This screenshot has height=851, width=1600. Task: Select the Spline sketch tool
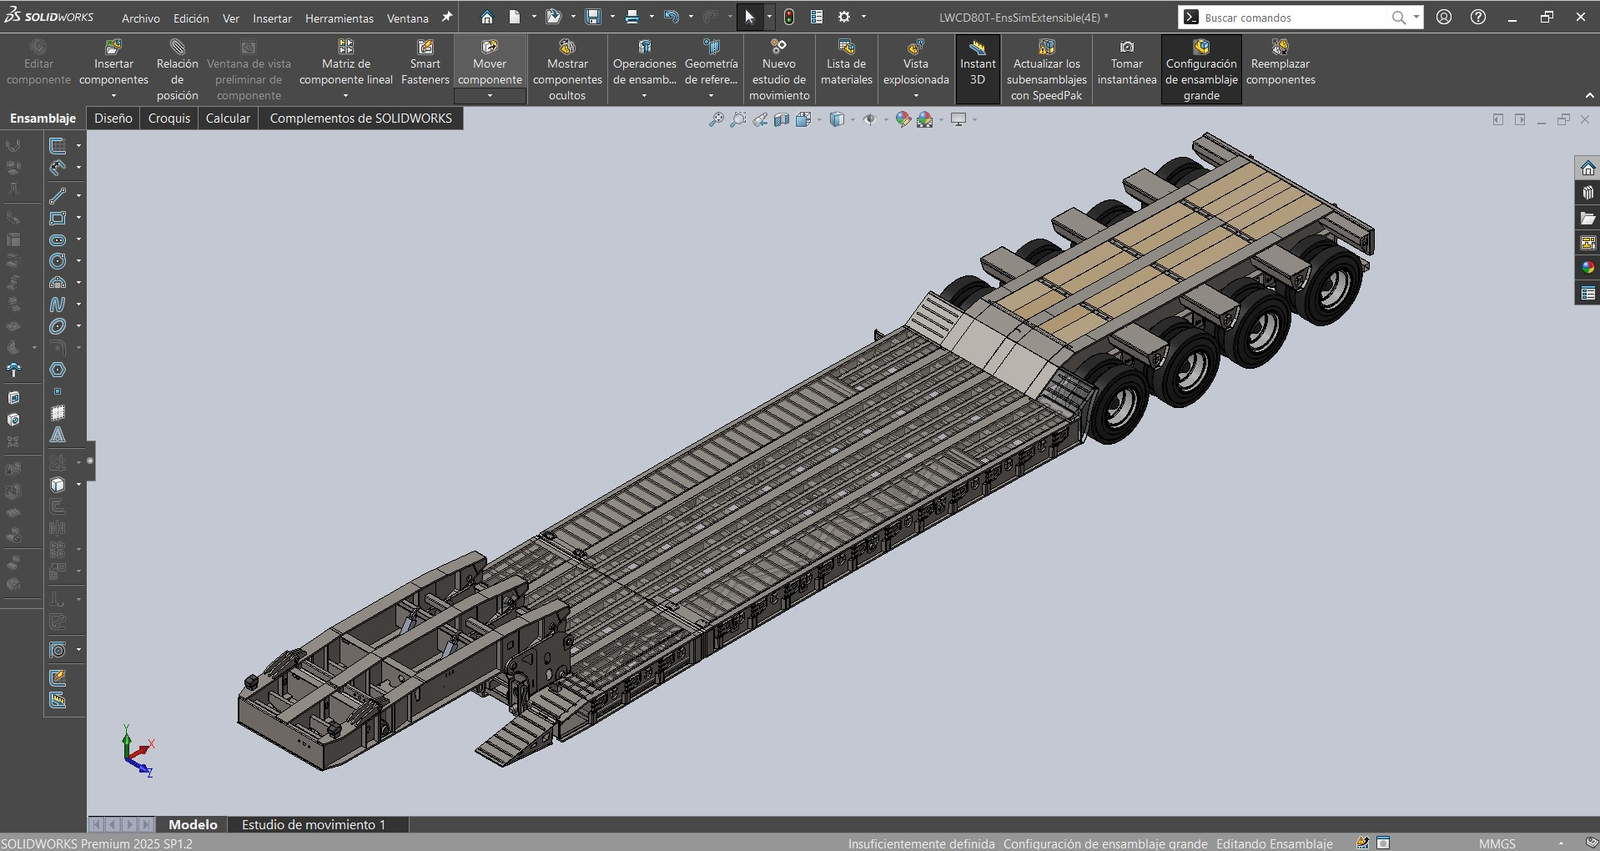58,304
